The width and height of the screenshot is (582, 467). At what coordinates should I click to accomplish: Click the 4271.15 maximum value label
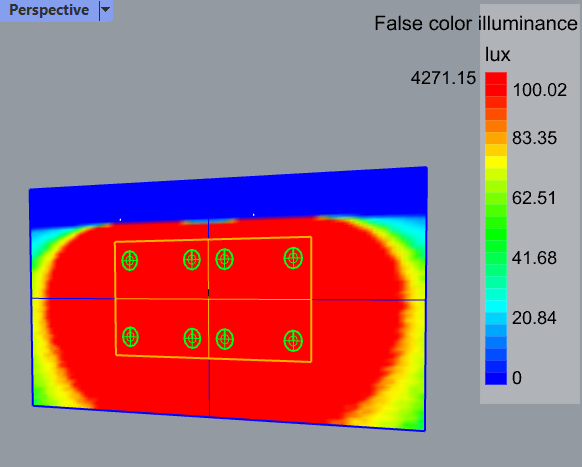[443, 78]
